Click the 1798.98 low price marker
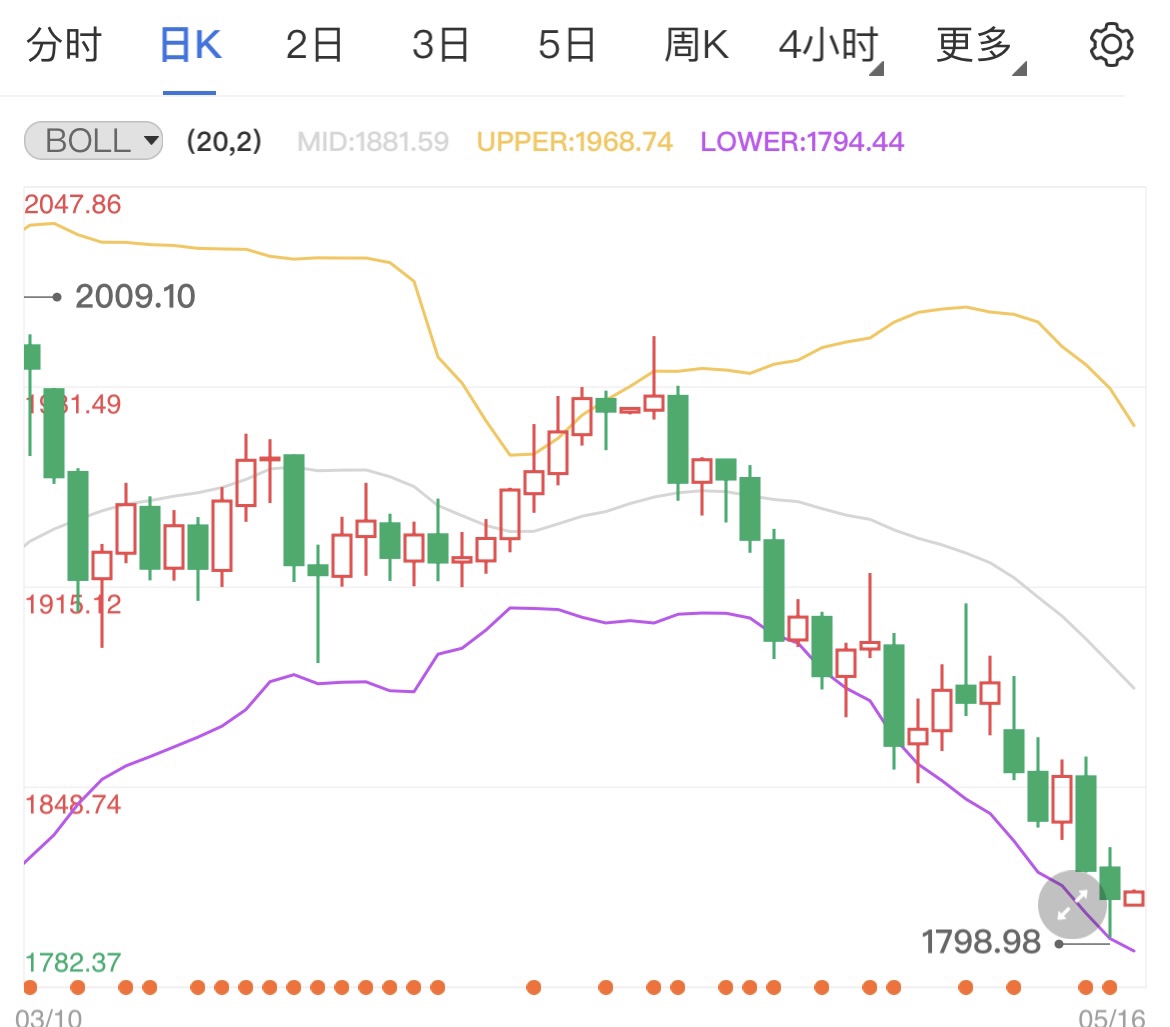The height and width of the screenshot is (1027, 1170). (980, 942)
